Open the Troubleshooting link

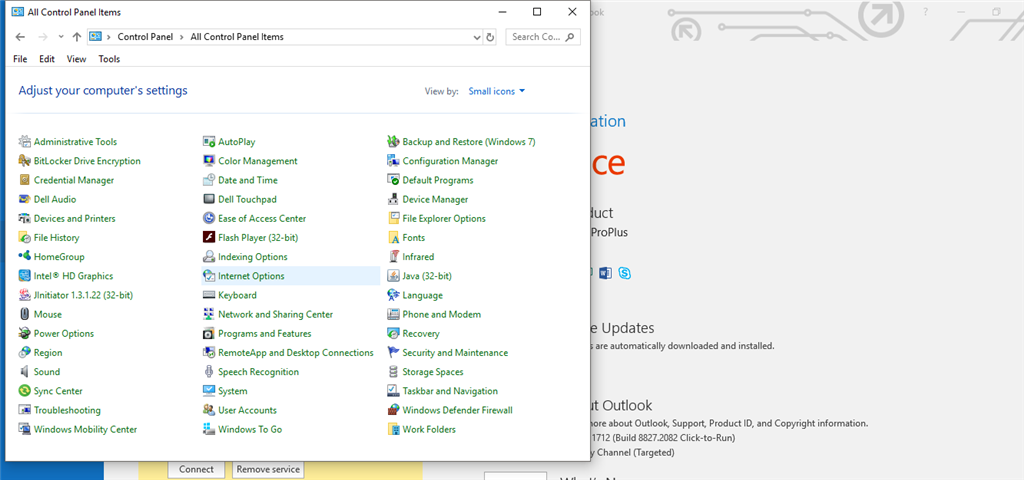[67, 410]
